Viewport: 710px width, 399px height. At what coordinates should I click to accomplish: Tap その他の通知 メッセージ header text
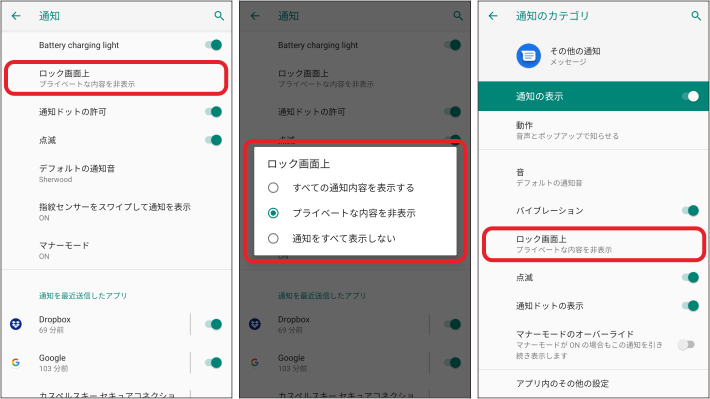tap(575, 56)
